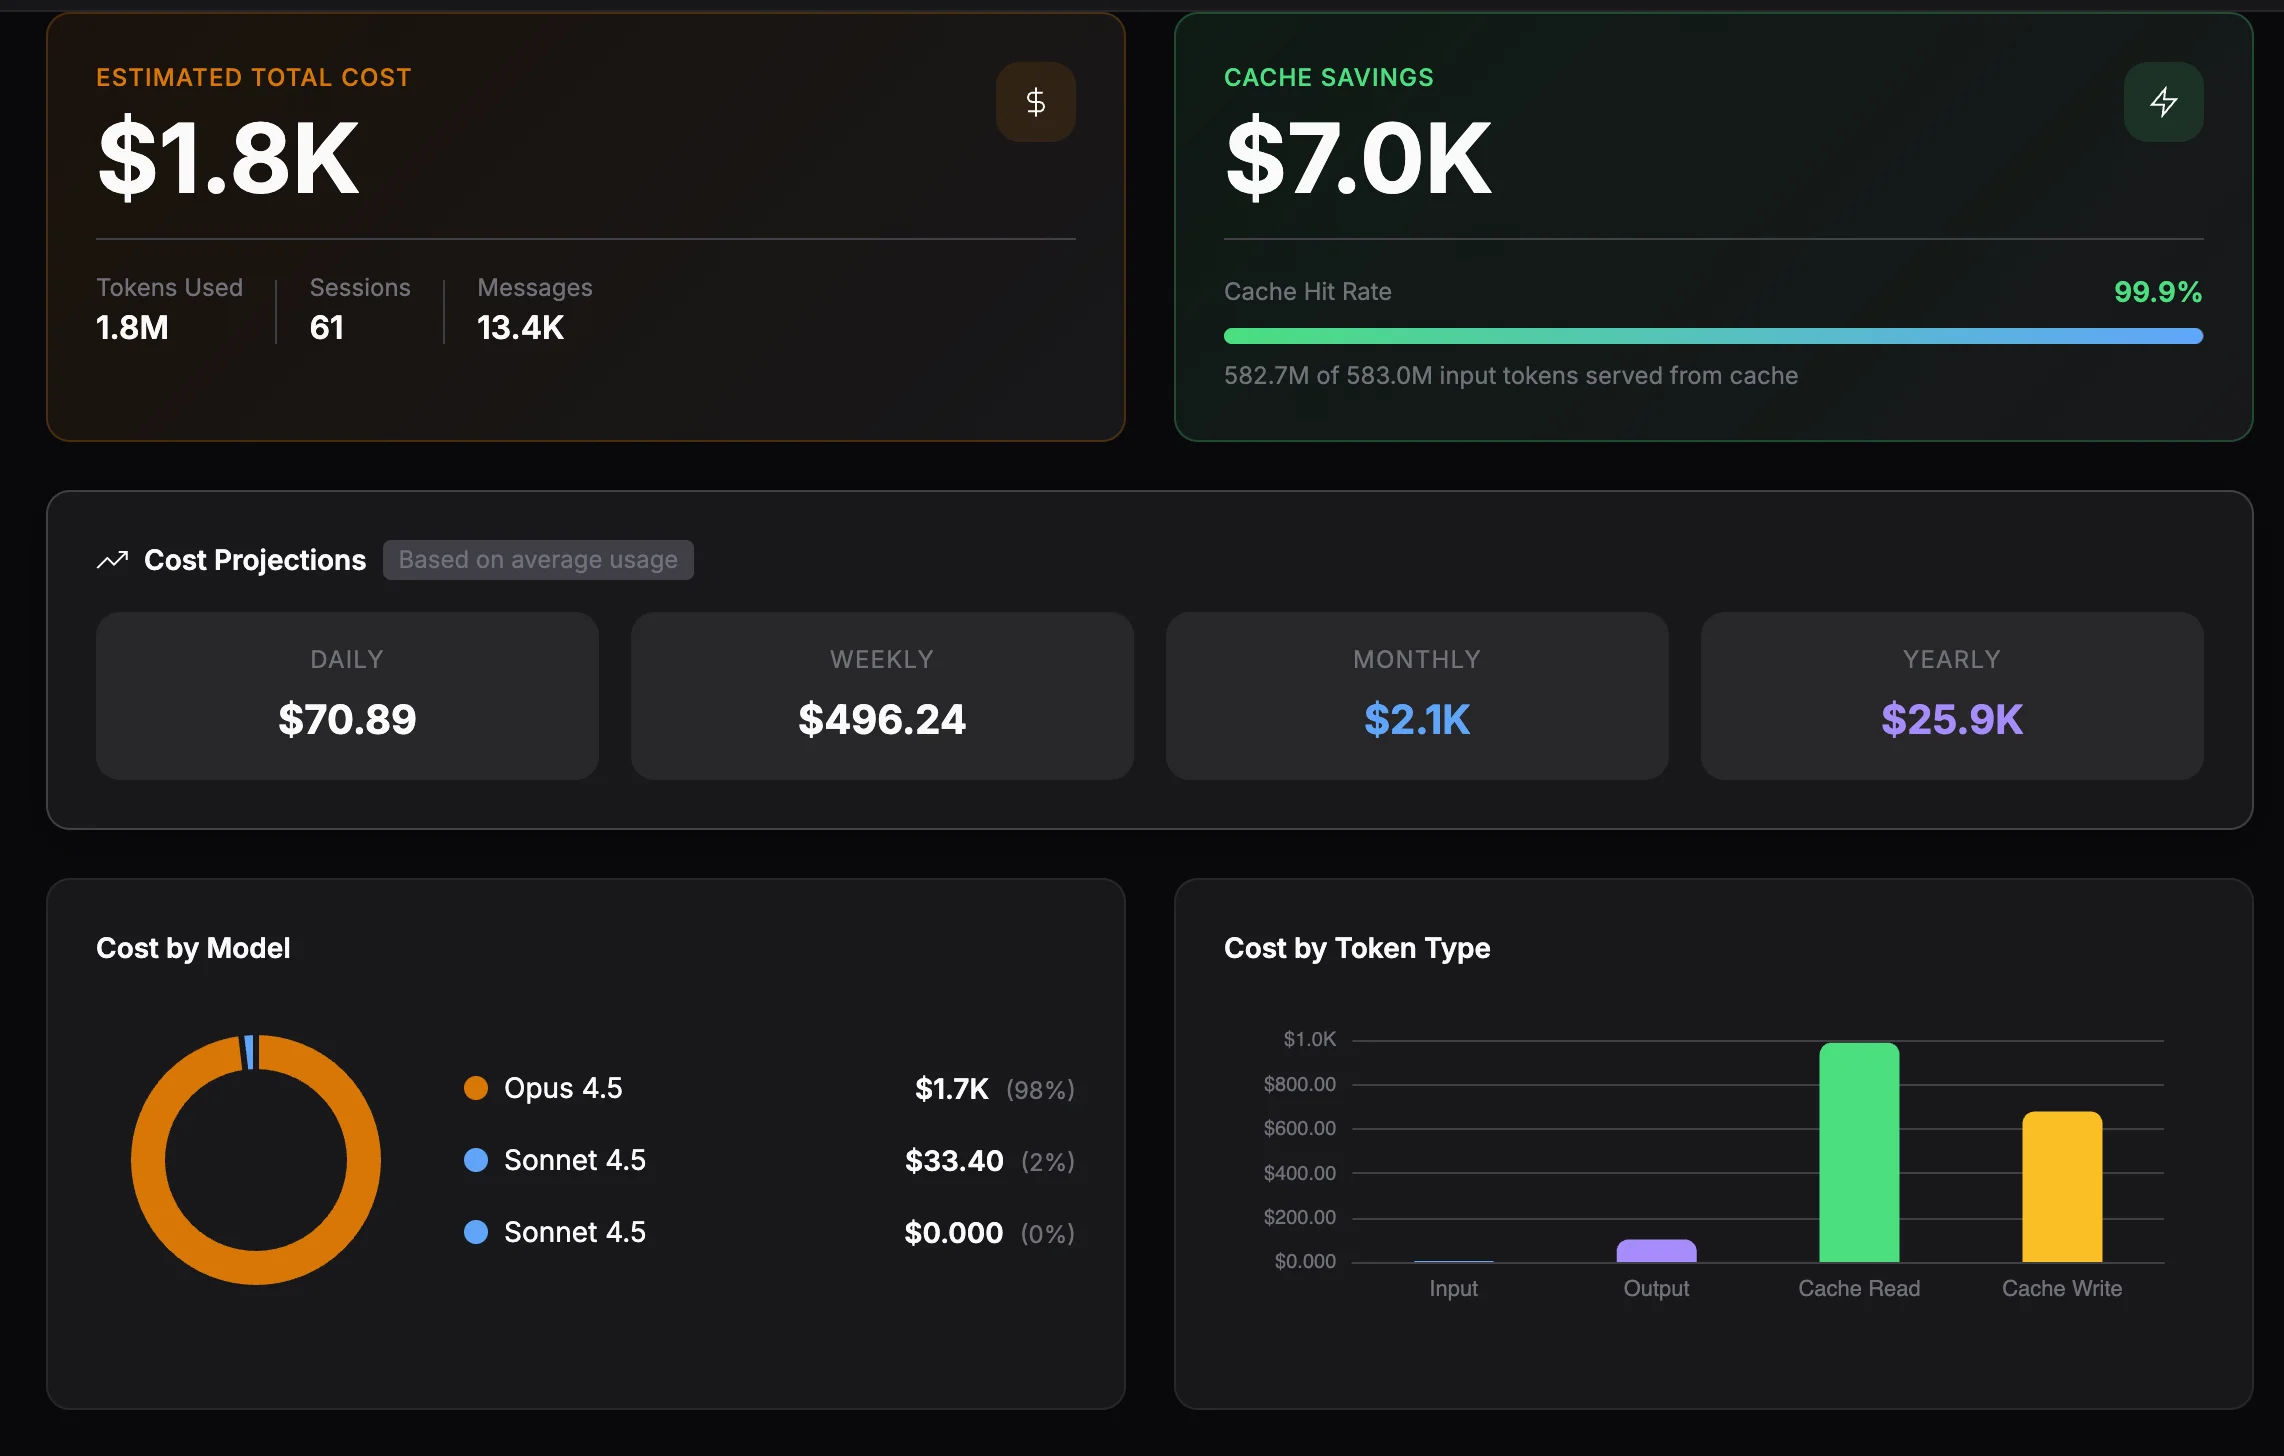Select the yellow Cache Write bar
The image size is (2284, 1456).
(2061, 1187)
